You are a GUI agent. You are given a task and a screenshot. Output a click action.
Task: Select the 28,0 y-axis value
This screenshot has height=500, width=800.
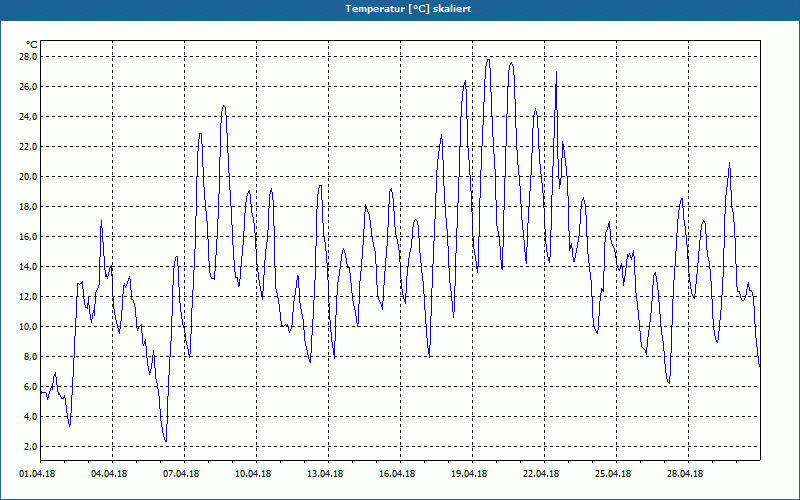[28, 57]
